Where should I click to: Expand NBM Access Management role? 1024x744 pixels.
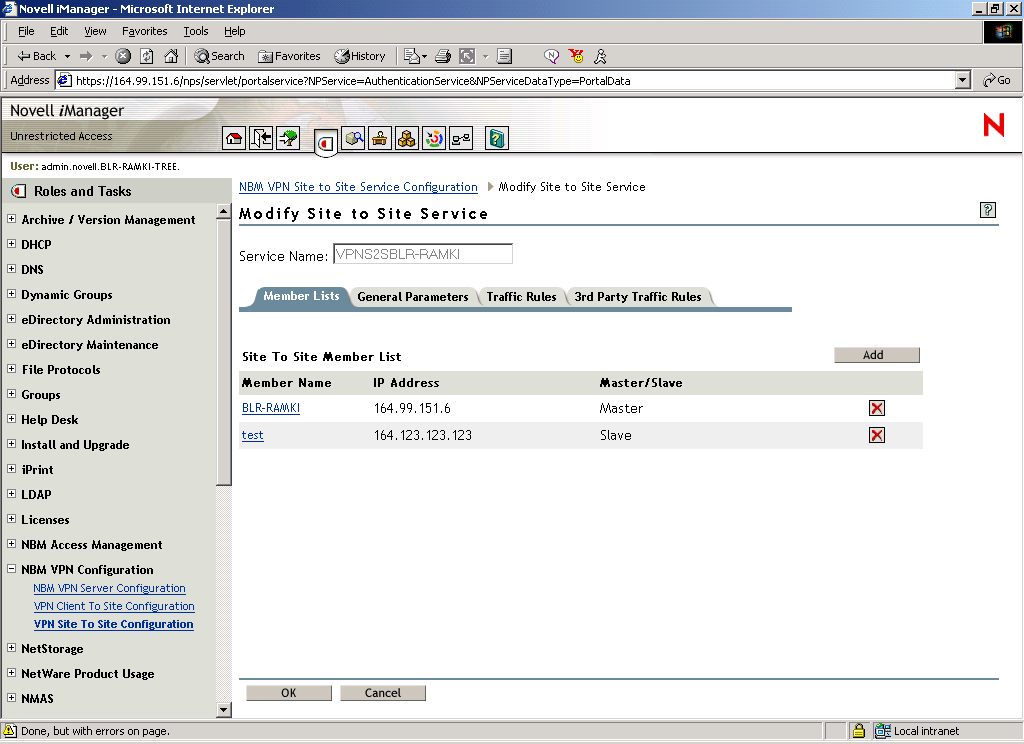coord(11,544)
